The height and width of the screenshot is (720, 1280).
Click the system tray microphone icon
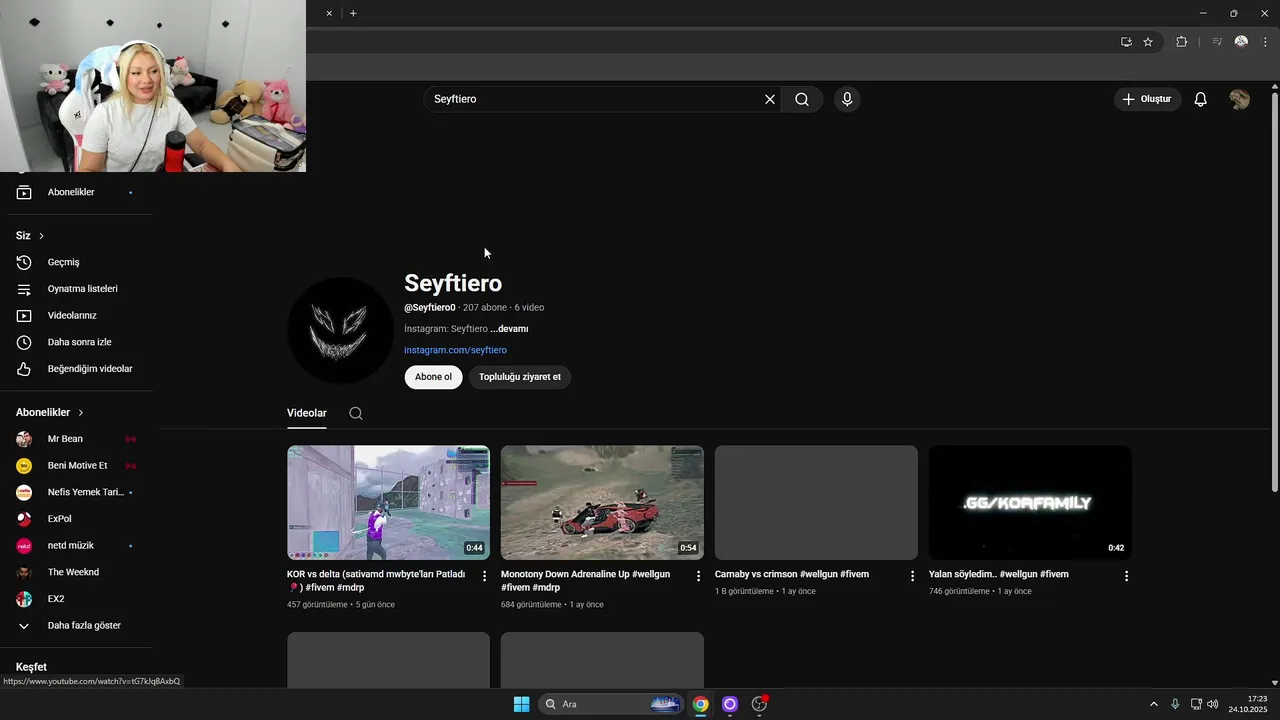coord(1175,704)
